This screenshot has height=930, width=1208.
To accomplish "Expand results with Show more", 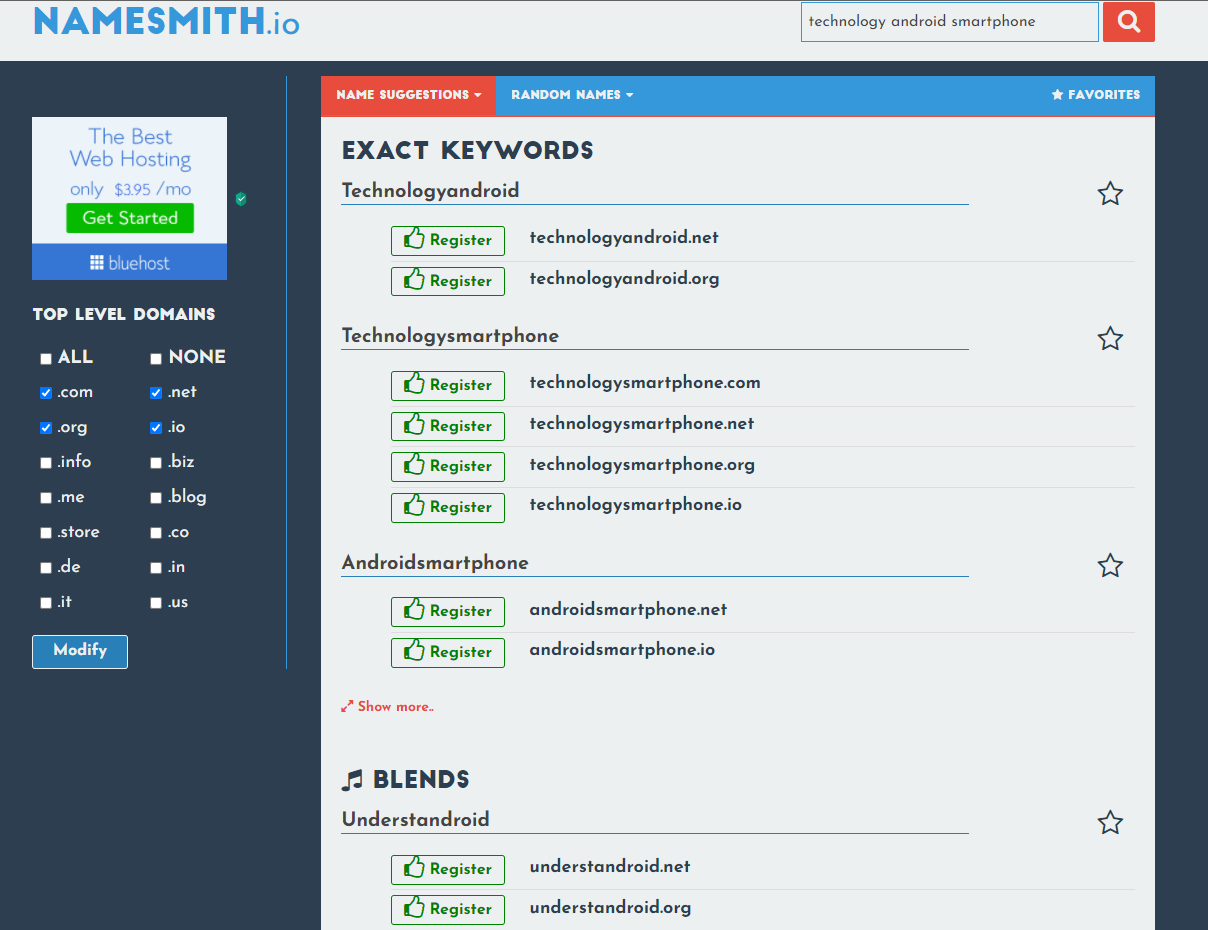I will pyautogui.click(x=387, y=706).
